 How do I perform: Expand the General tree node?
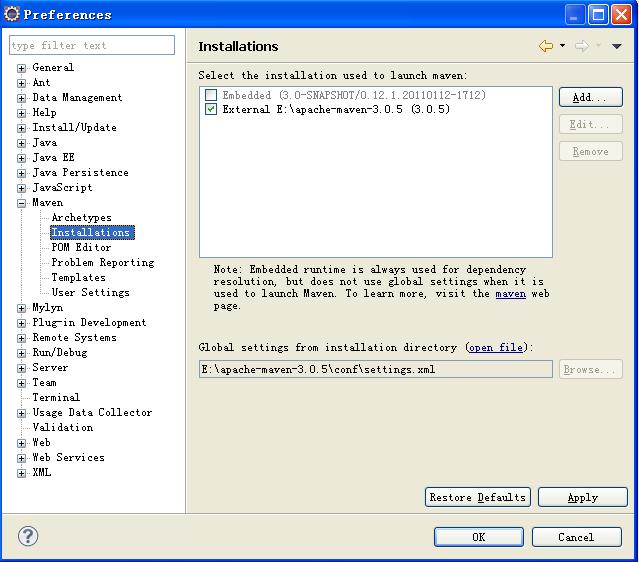pyautogui.click(x=22, y=68)
